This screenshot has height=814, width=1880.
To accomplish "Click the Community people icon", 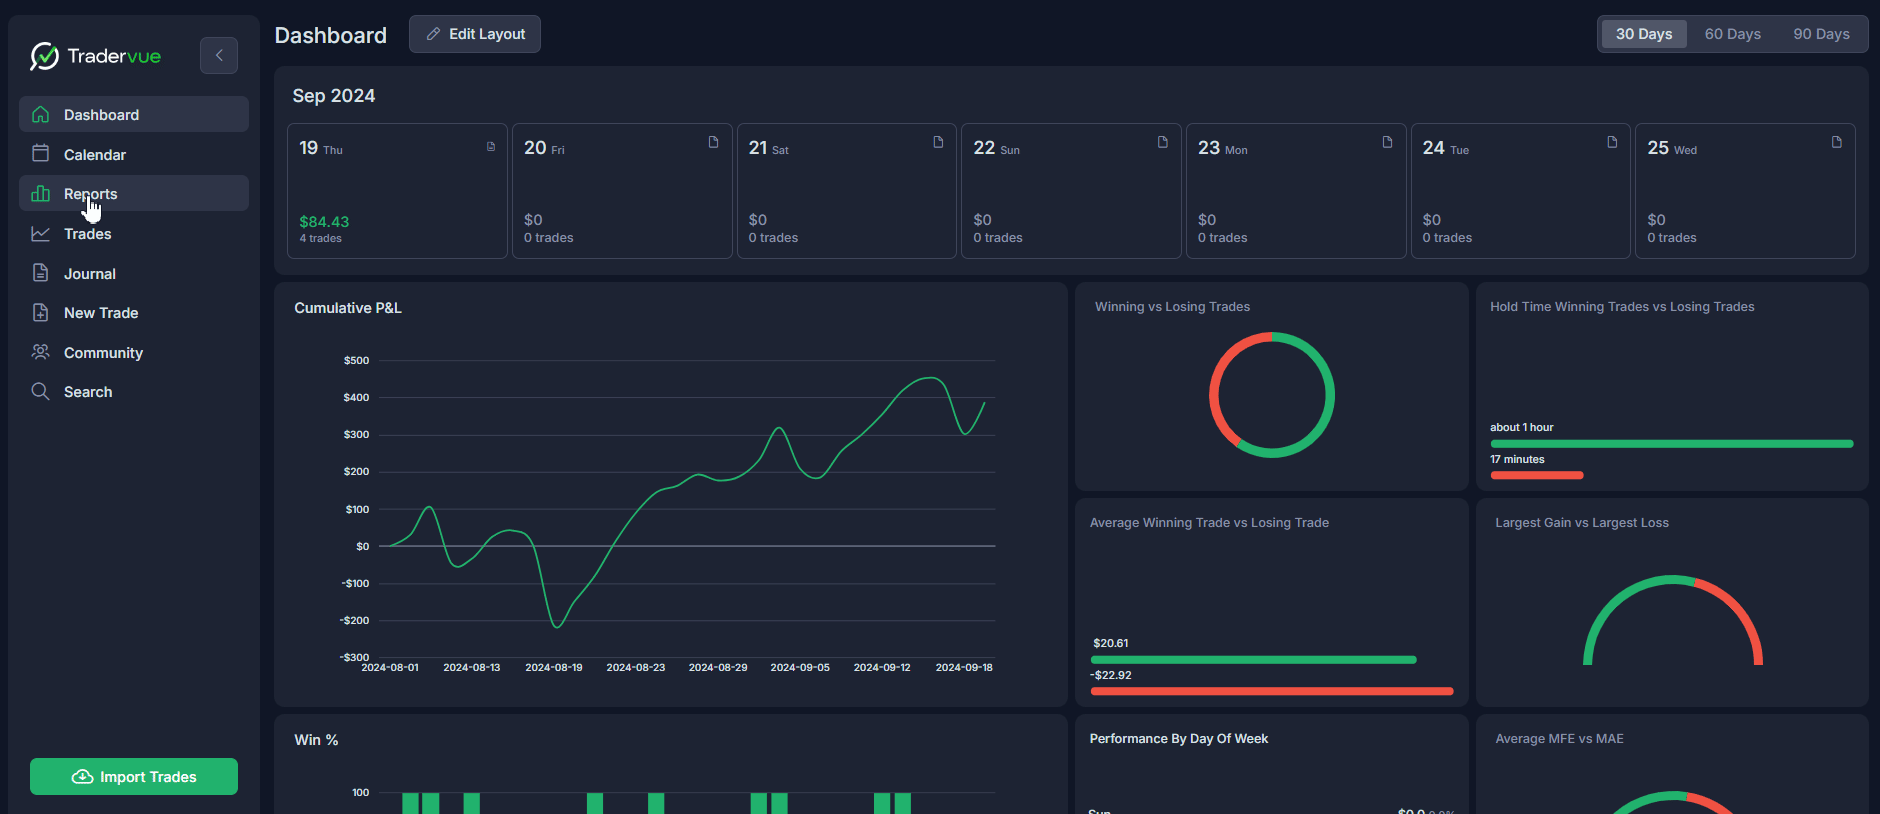I will click(41, 352).
